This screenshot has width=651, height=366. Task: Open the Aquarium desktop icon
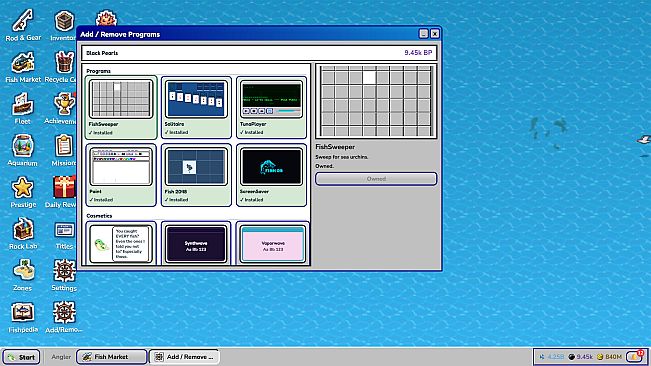[x=23, y=150]
